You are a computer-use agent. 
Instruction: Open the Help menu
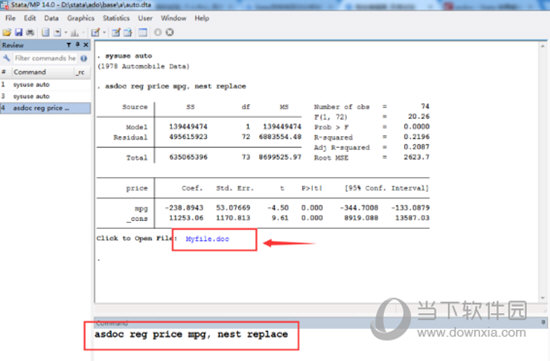[202, 18]
